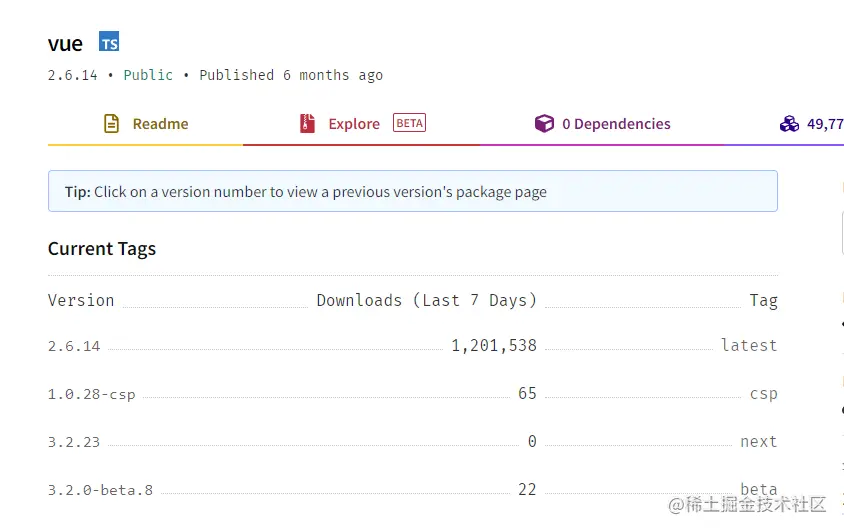Click Downloads (Last 7 Days) header
This screenshot has height=532, width=844.
(x=427, y=300)
